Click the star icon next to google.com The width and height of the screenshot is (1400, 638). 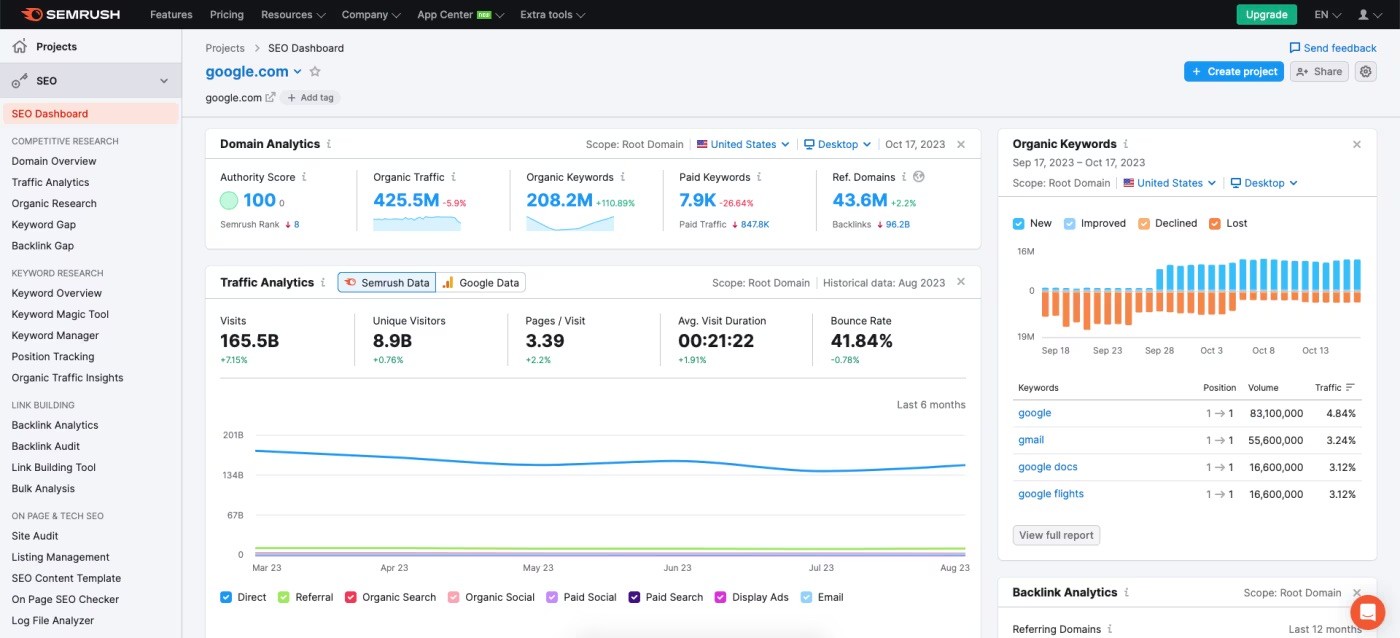click(x=315, y=72)
